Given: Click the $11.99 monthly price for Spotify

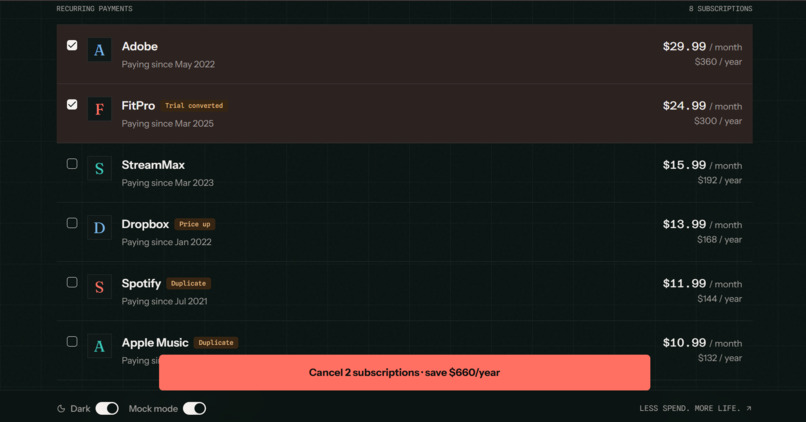Looking at the screenshot, I should pos(684,283).
